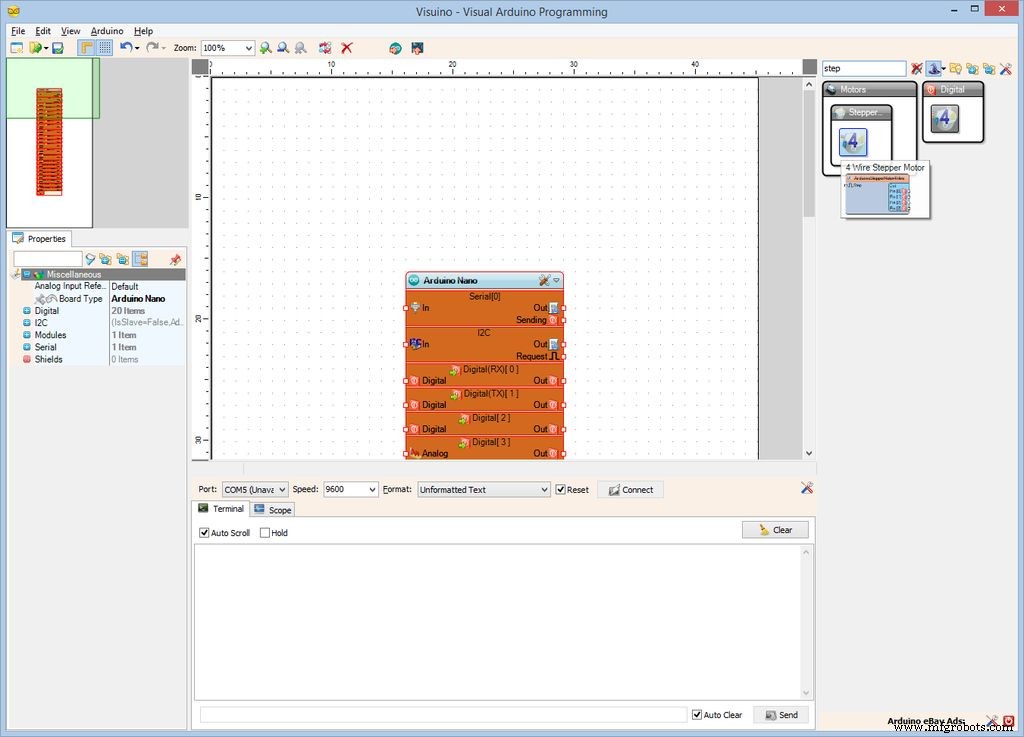
Task: Expand the Digital property group
Action: tap(27, 311)
